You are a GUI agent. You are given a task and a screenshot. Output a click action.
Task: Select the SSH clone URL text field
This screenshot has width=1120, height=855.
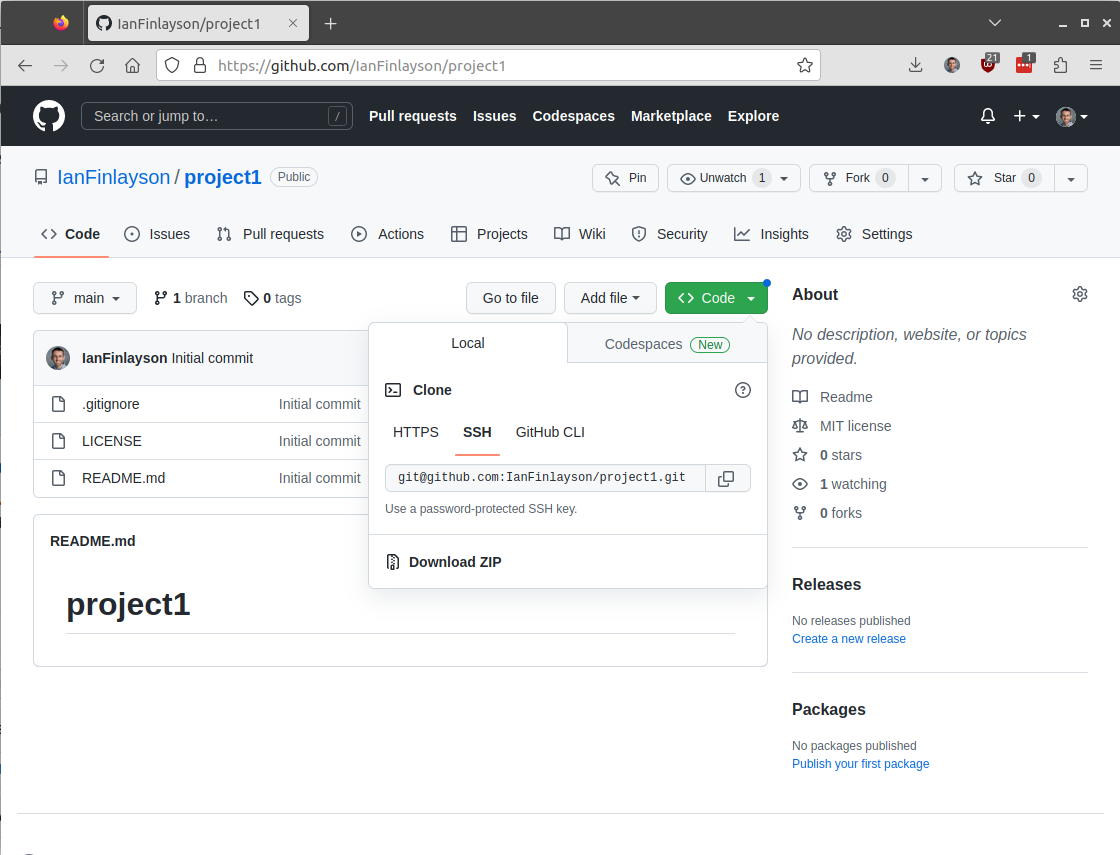point(545,478)
